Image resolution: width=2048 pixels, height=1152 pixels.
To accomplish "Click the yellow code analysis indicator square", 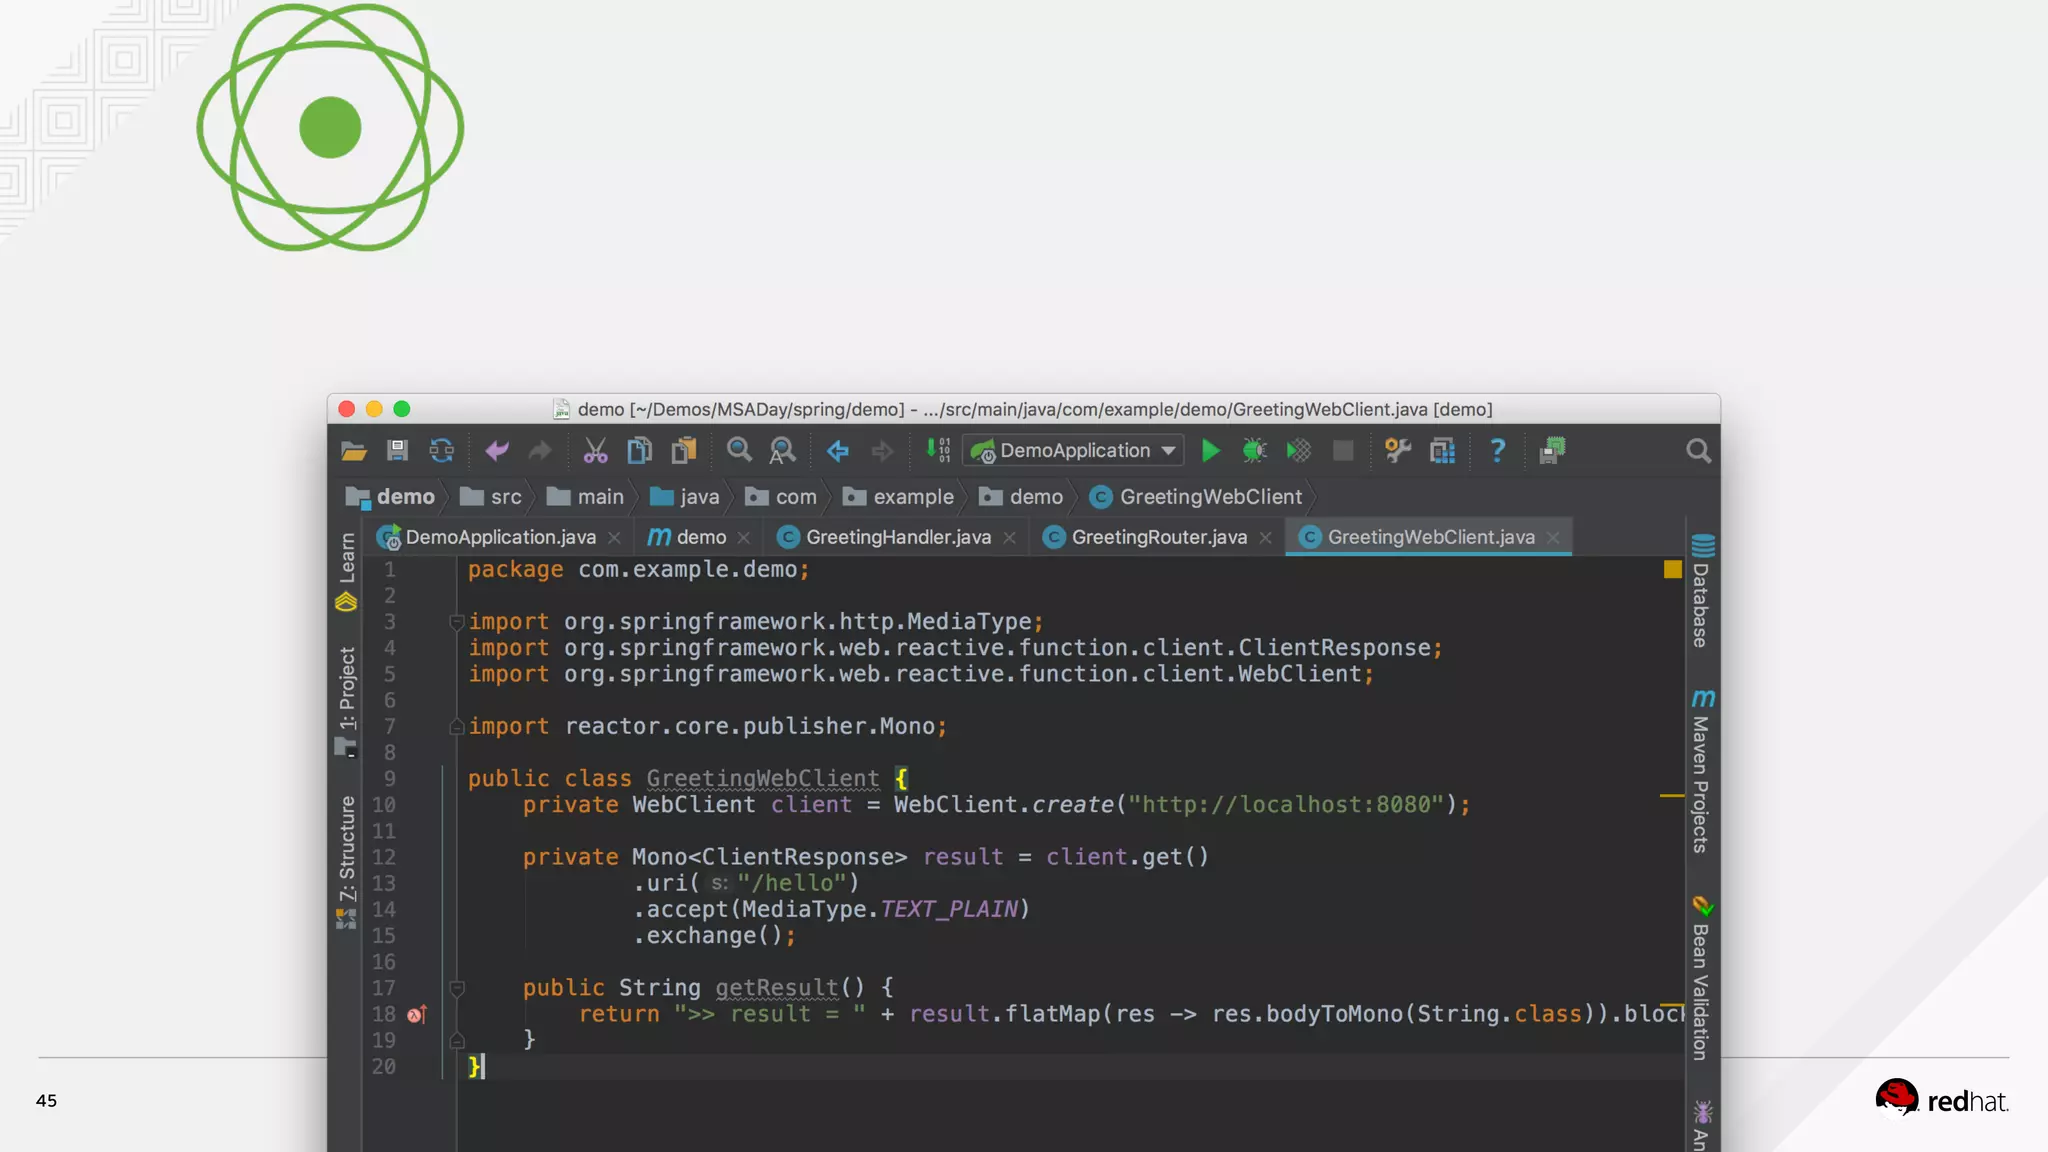I will (x=1672, y=570).
